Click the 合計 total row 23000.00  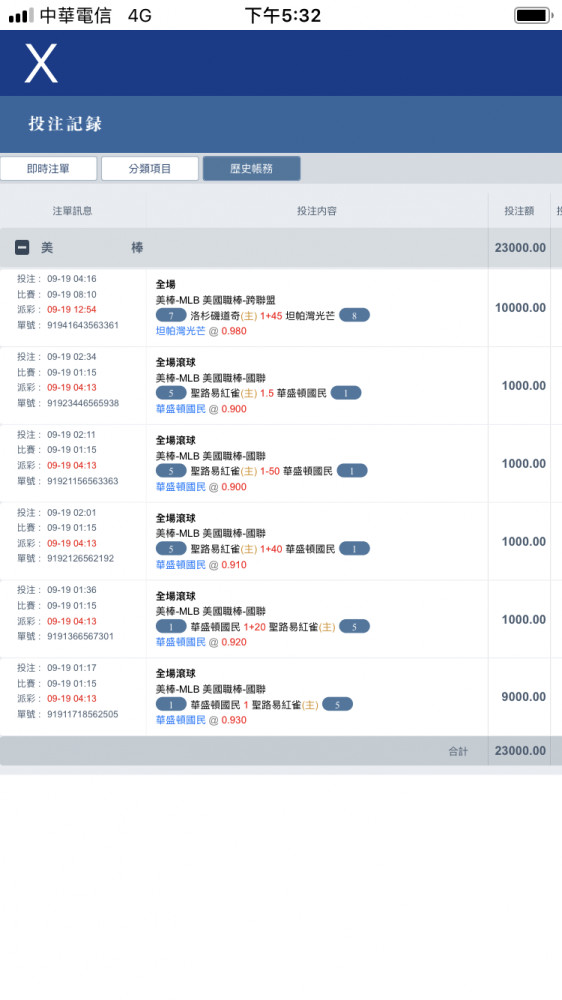point(281,751)
